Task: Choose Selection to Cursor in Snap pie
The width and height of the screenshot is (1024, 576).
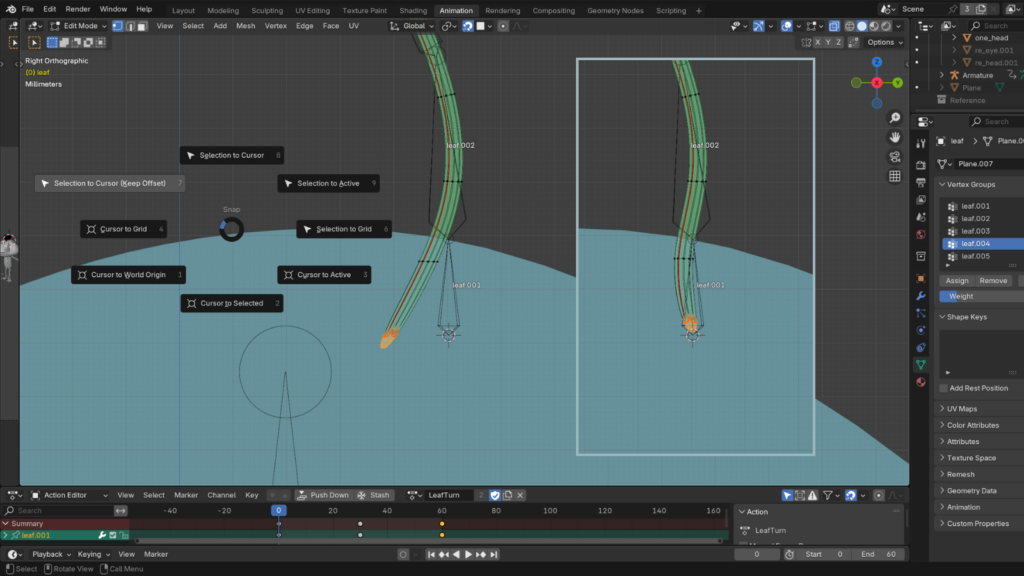Action: tap(232, 155)
